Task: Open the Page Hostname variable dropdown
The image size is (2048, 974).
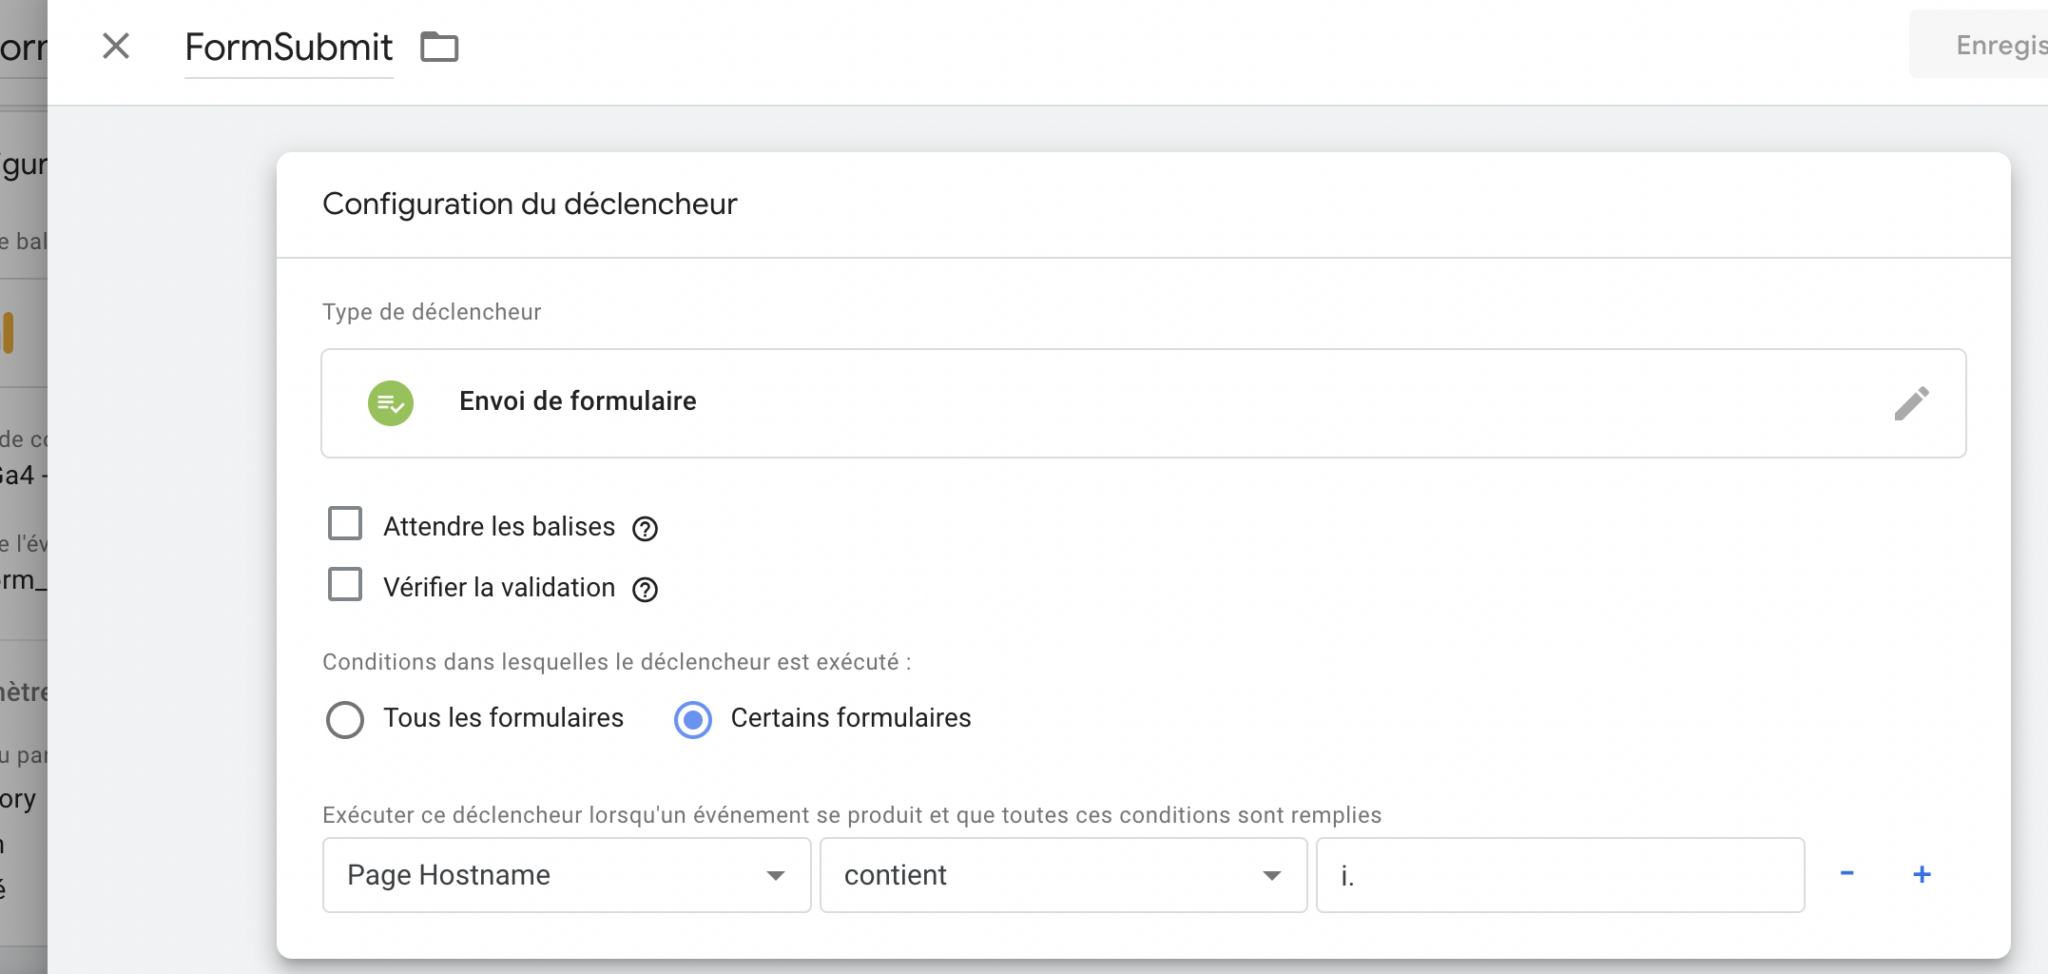Action: [566, 875]
